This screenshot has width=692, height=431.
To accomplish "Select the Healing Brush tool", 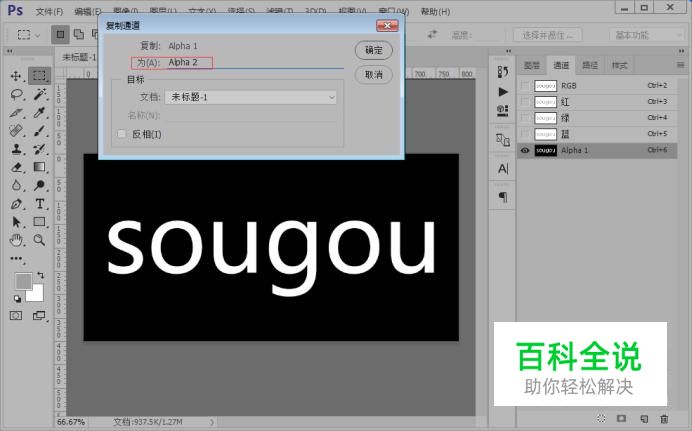I will [x=16, y=131].
